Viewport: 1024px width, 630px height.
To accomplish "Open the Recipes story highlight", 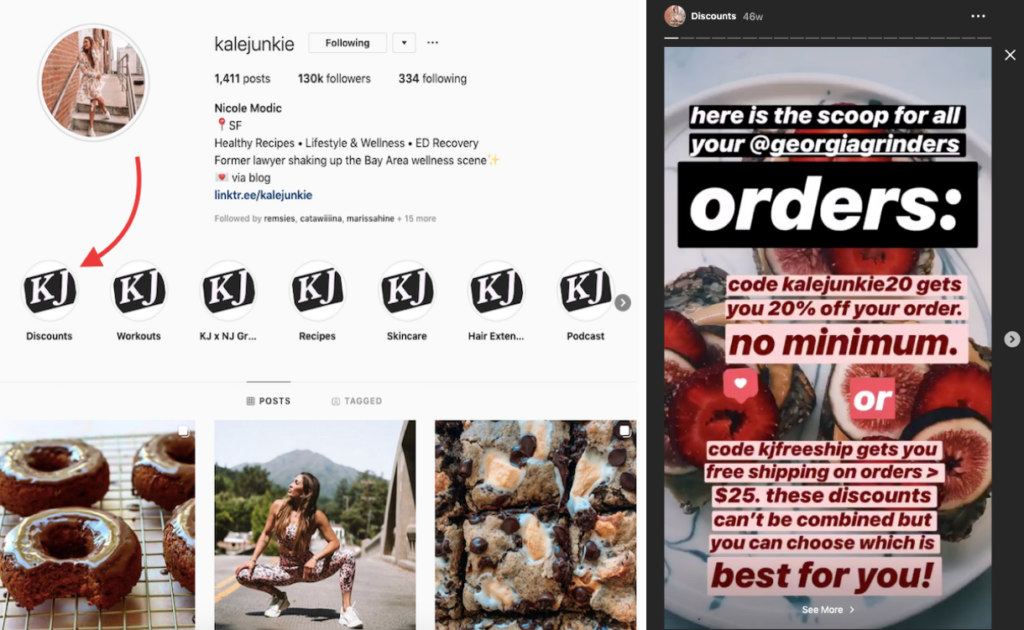I will (x=317, y=291).
